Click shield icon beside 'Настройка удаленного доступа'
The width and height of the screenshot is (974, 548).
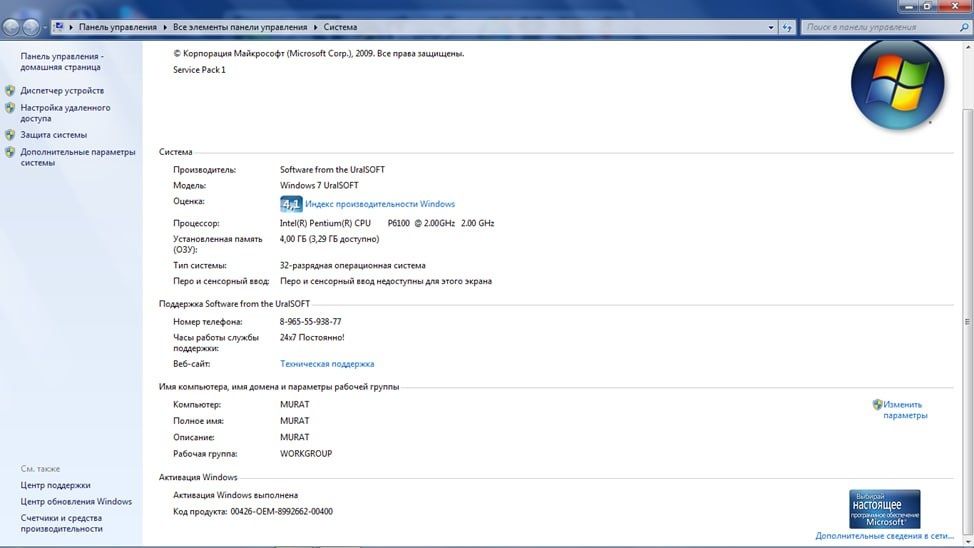pos(10,107)
